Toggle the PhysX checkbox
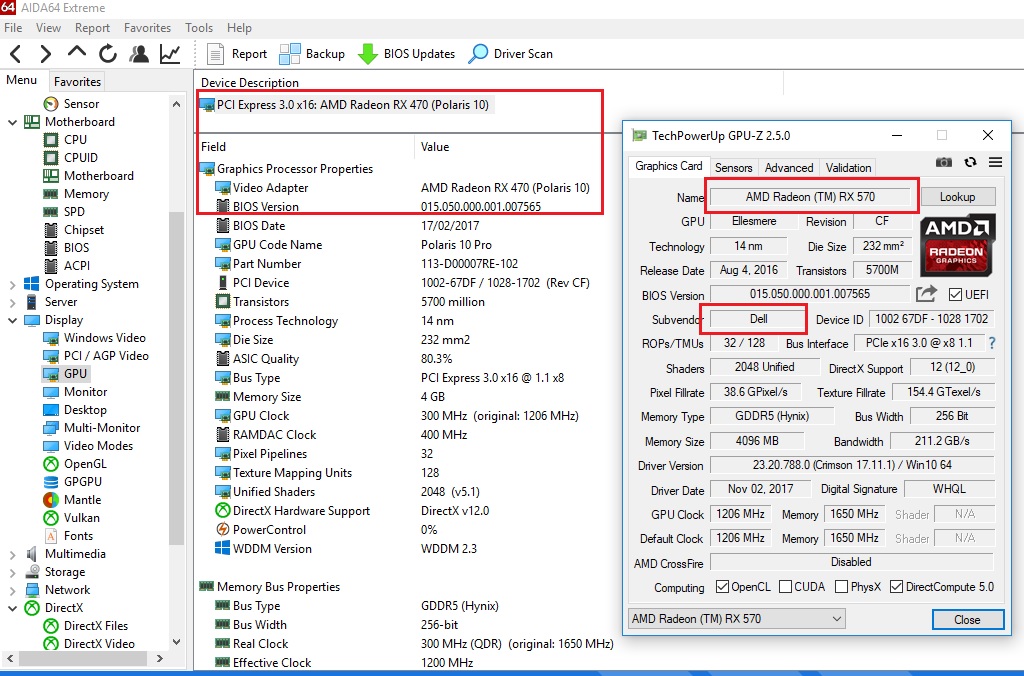Image resolution: width=1024 pixels, height=676 pixels. (x=842, y=587)
